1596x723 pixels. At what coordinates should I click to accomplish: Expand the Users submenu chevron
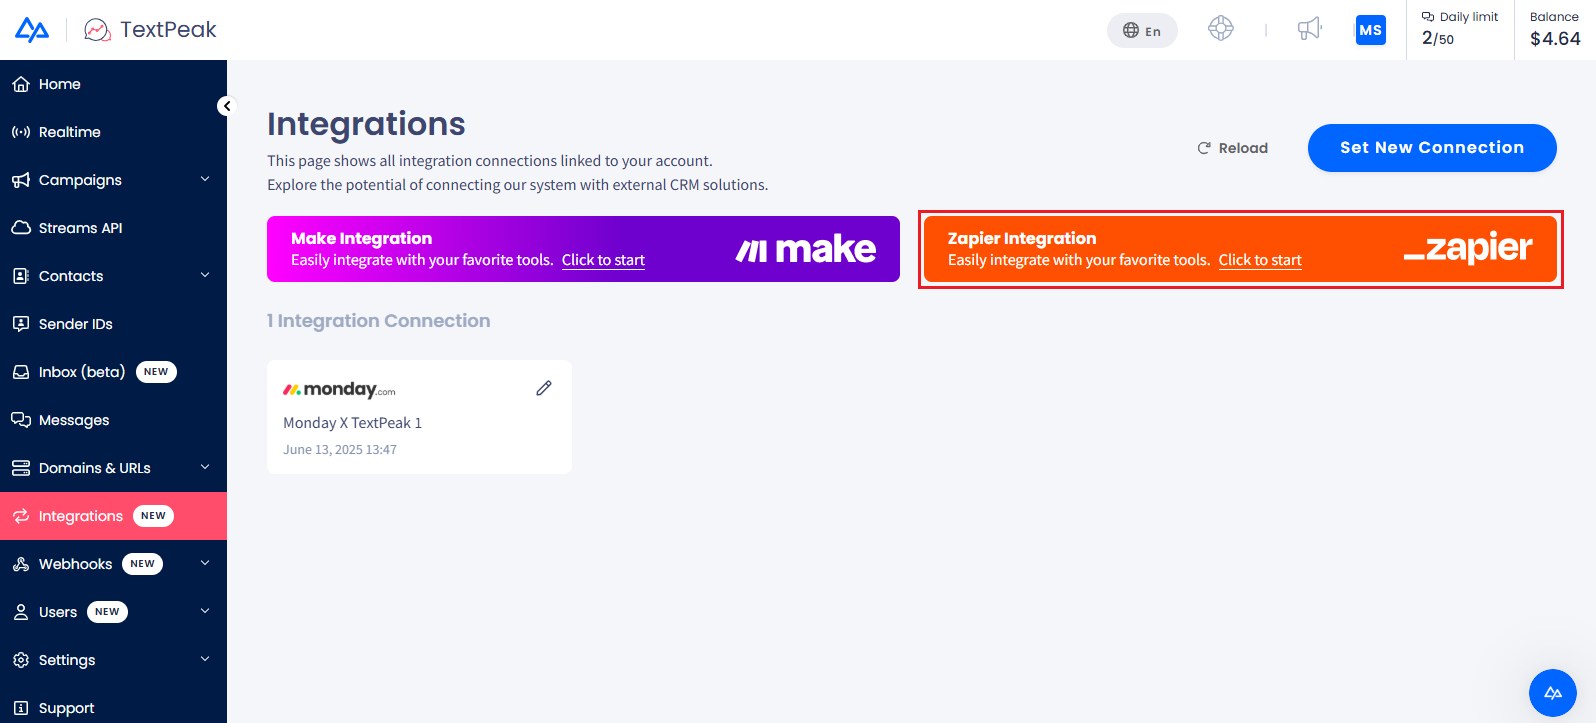click(205, 611)
